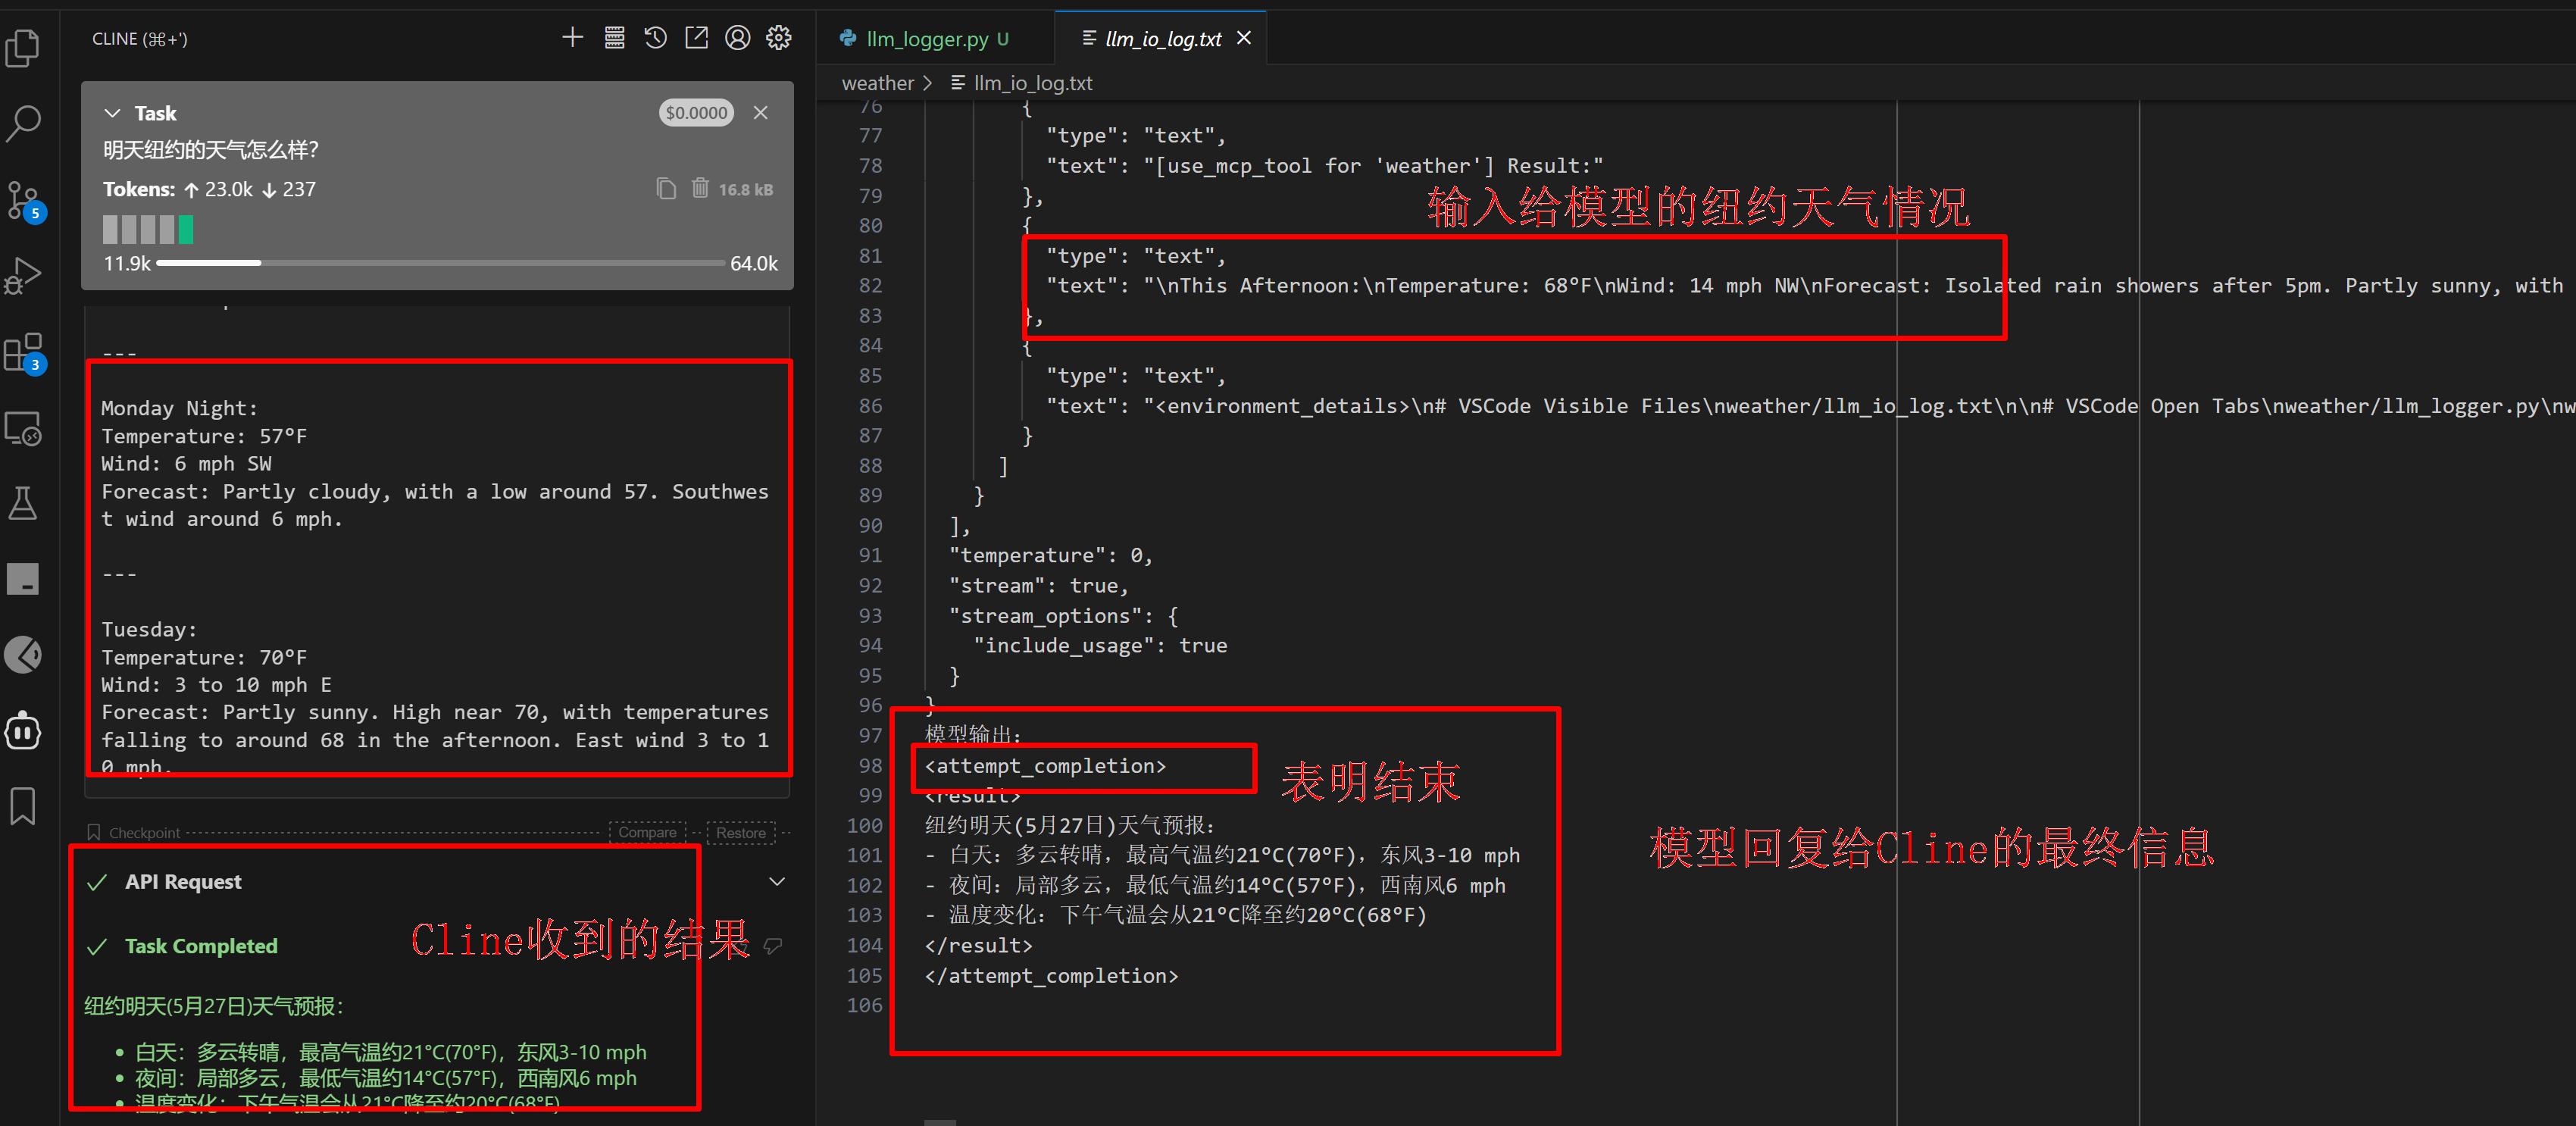2576x1126 pixels.
Task: Collapse the Task header chevron
Action: (112, 113)
